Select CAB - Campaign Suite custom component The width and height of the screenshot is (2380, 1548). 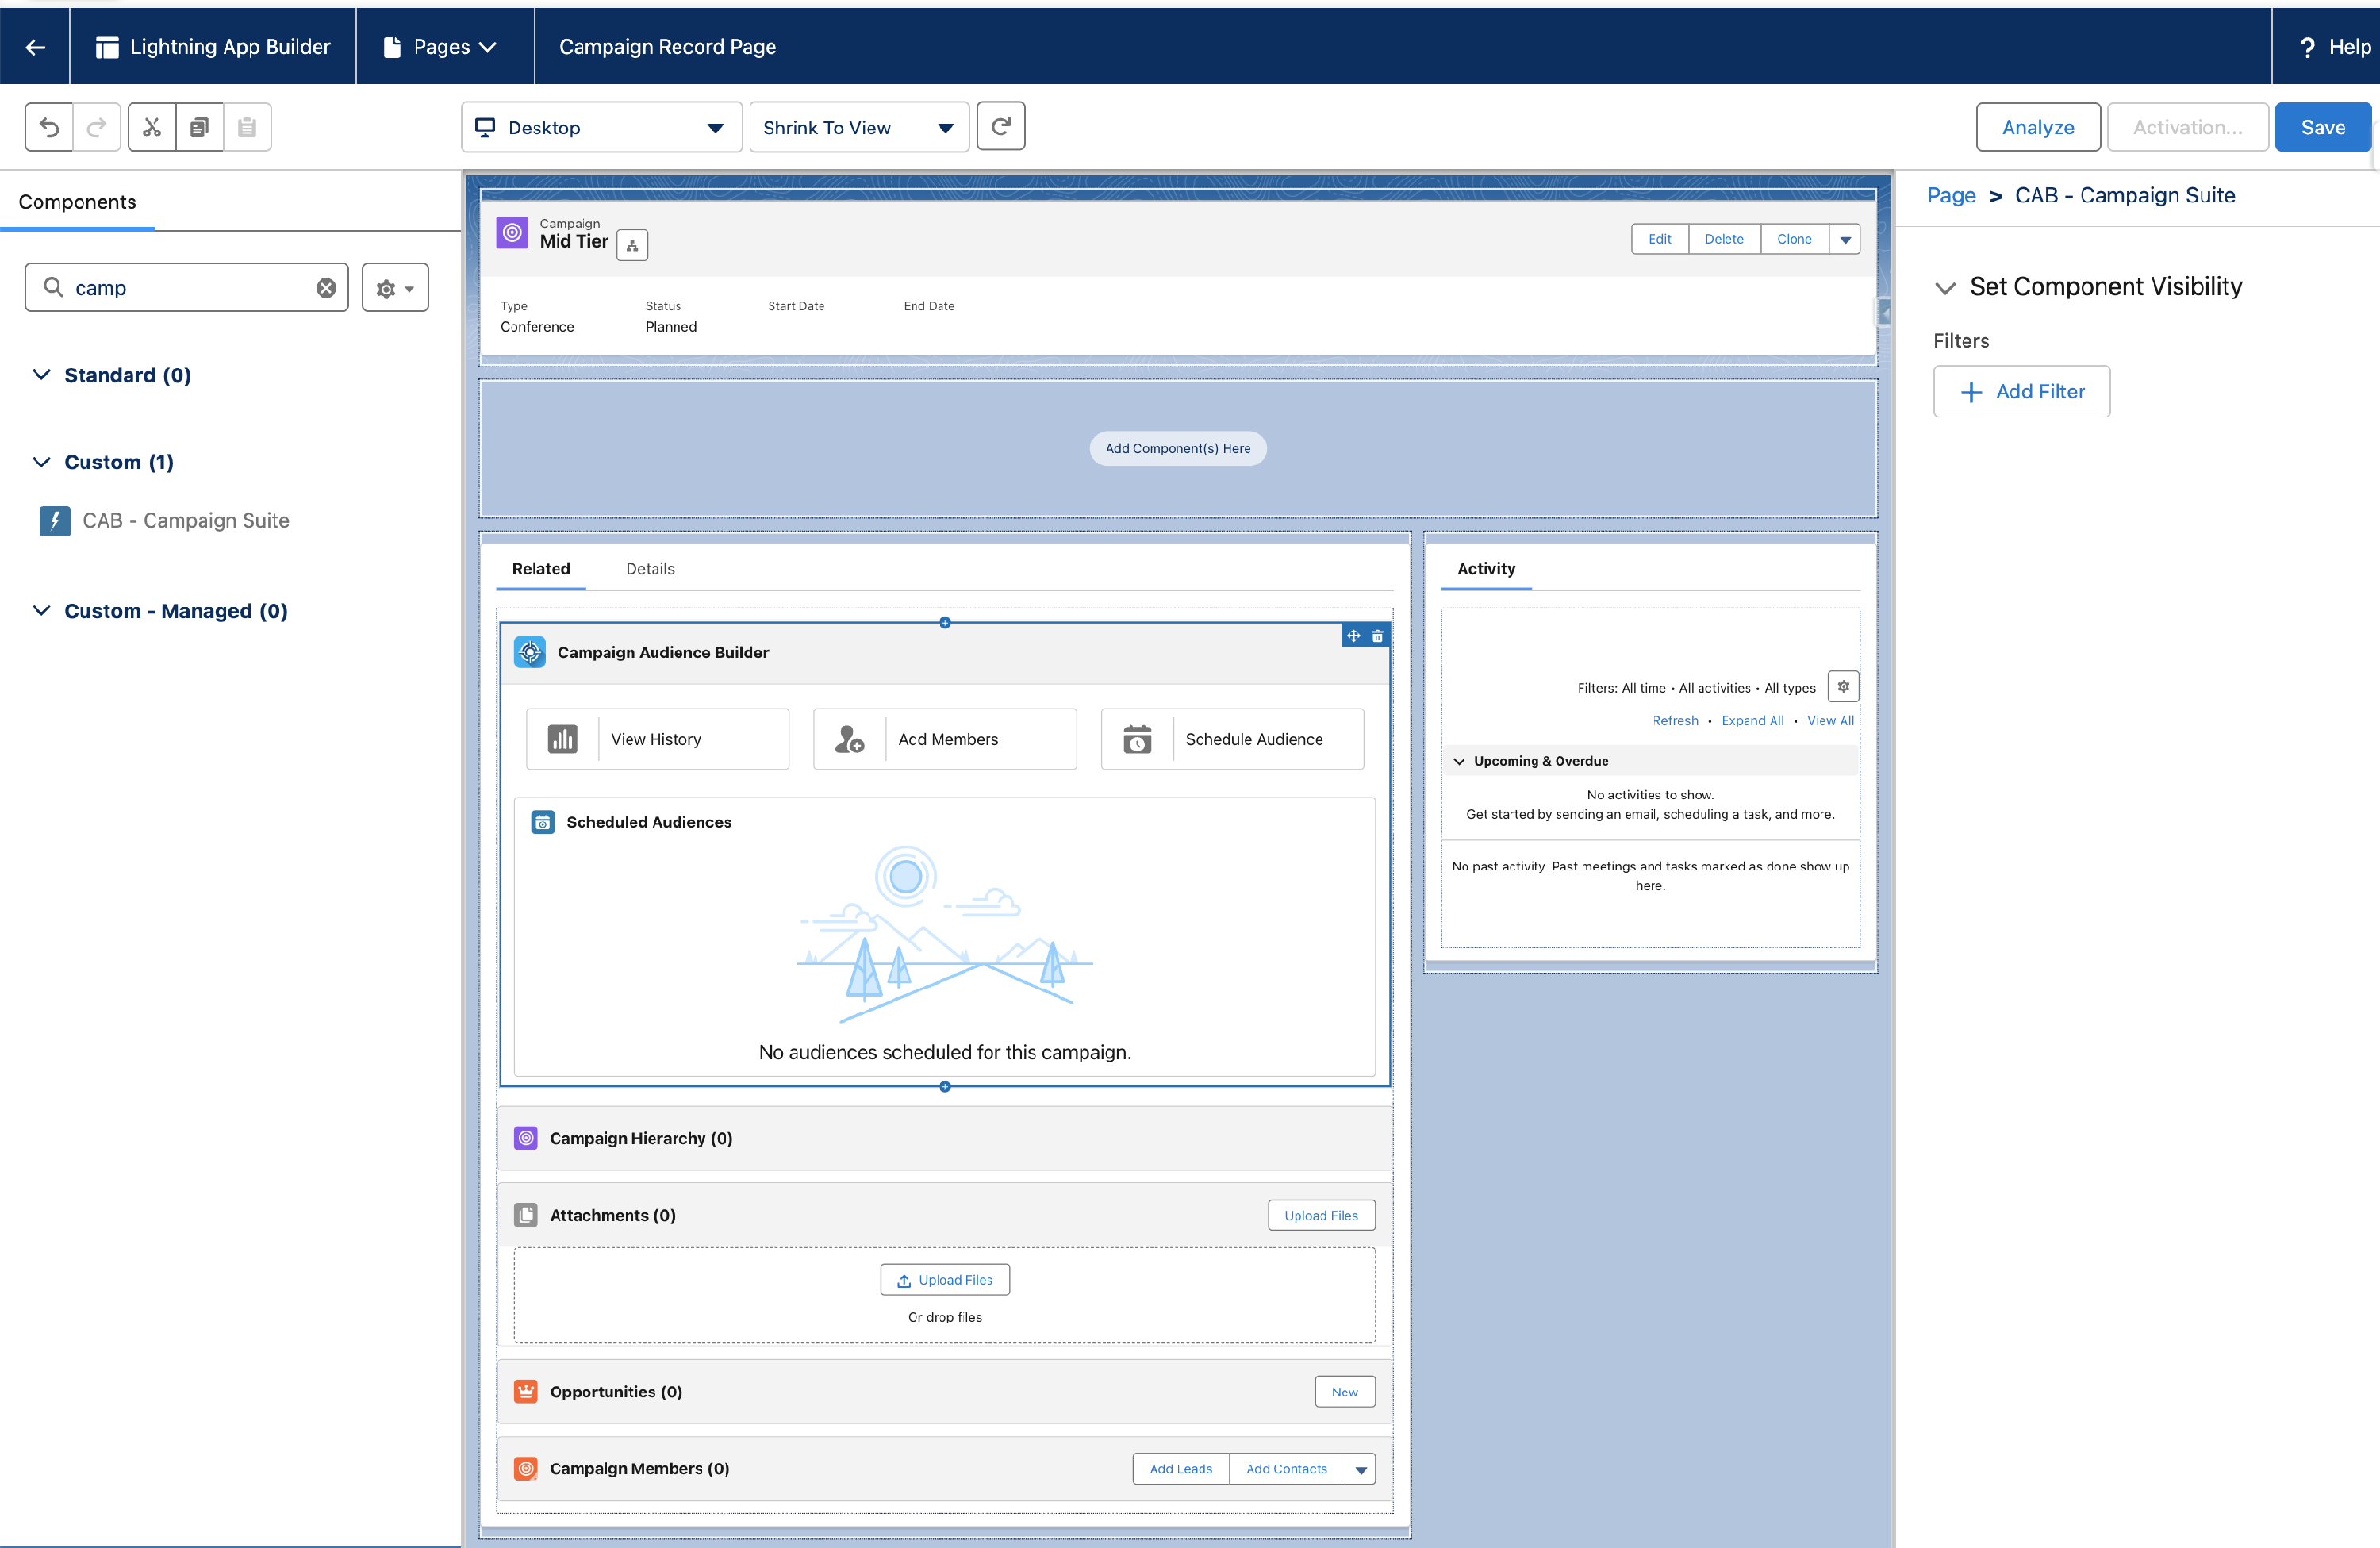185,521
